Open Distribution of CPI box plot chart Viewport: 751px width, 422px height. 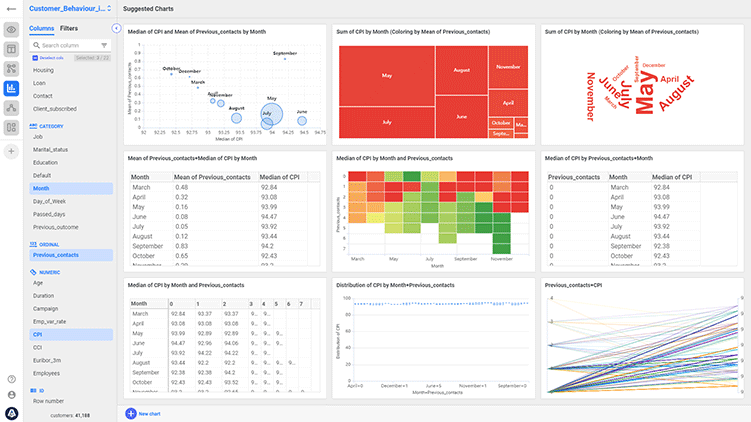coord(433,338)
